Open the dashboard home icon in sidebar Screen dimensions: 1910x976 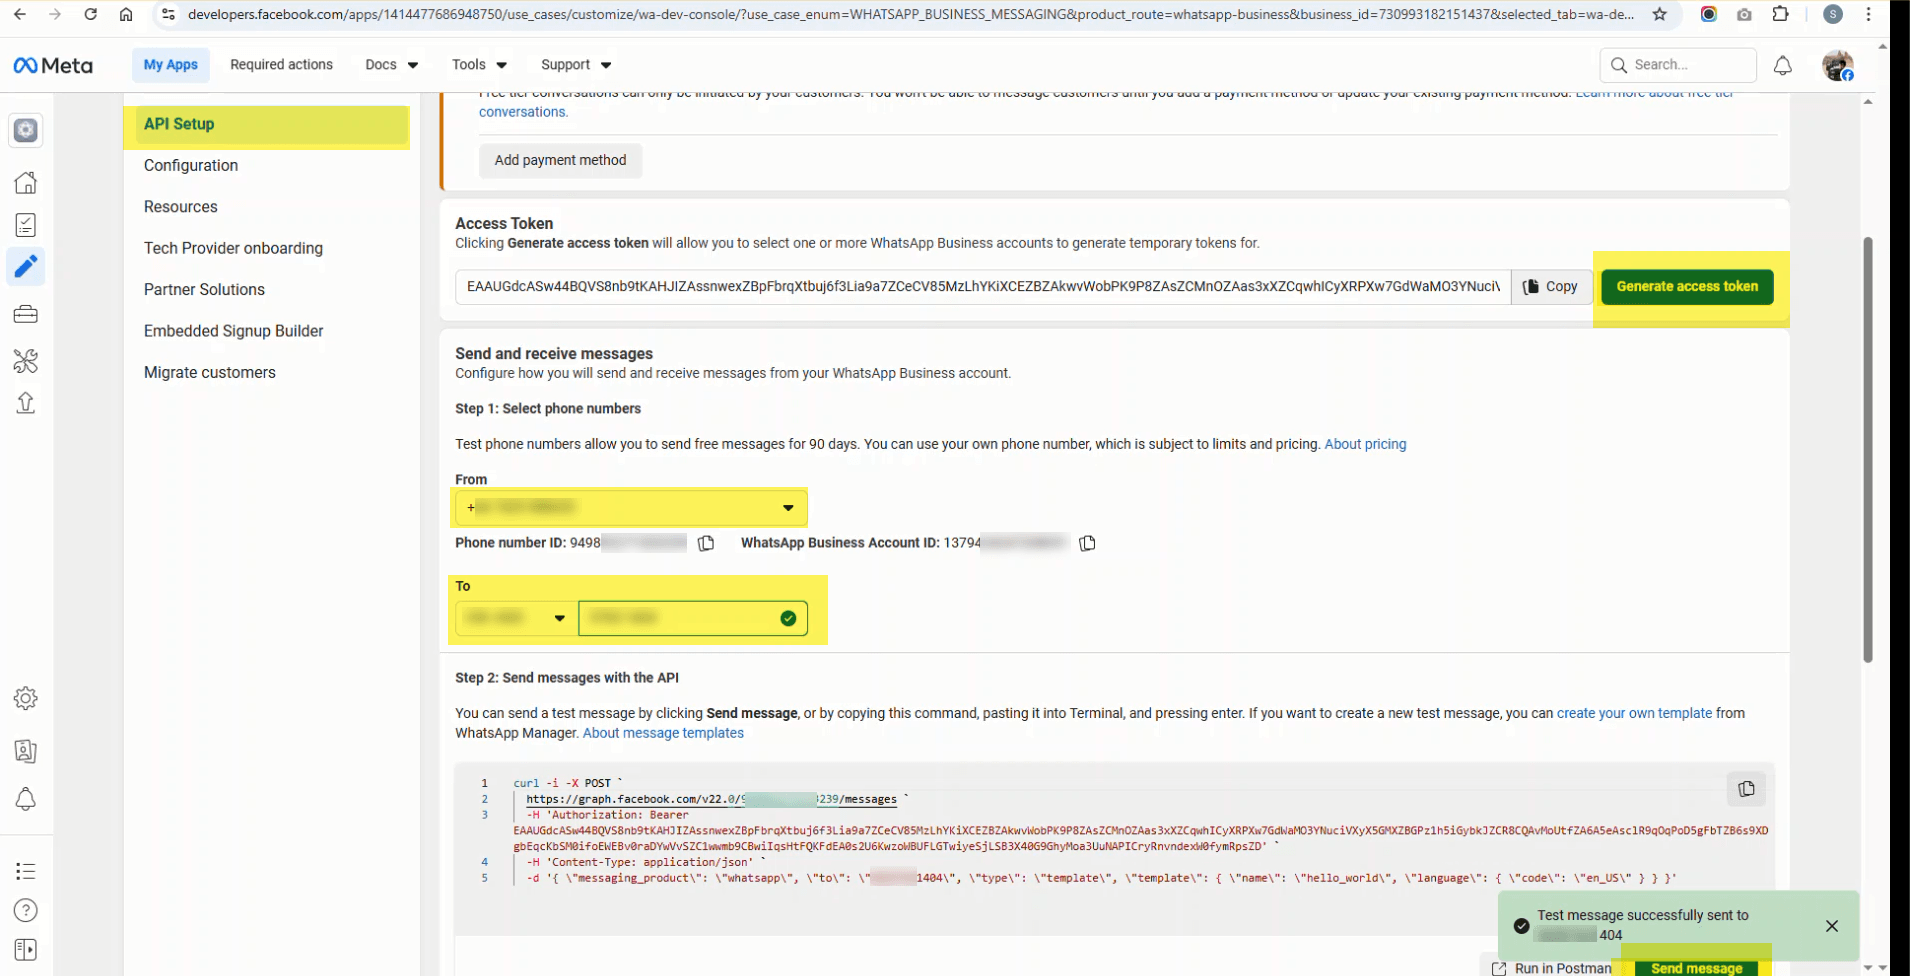[x=26, y=183]
